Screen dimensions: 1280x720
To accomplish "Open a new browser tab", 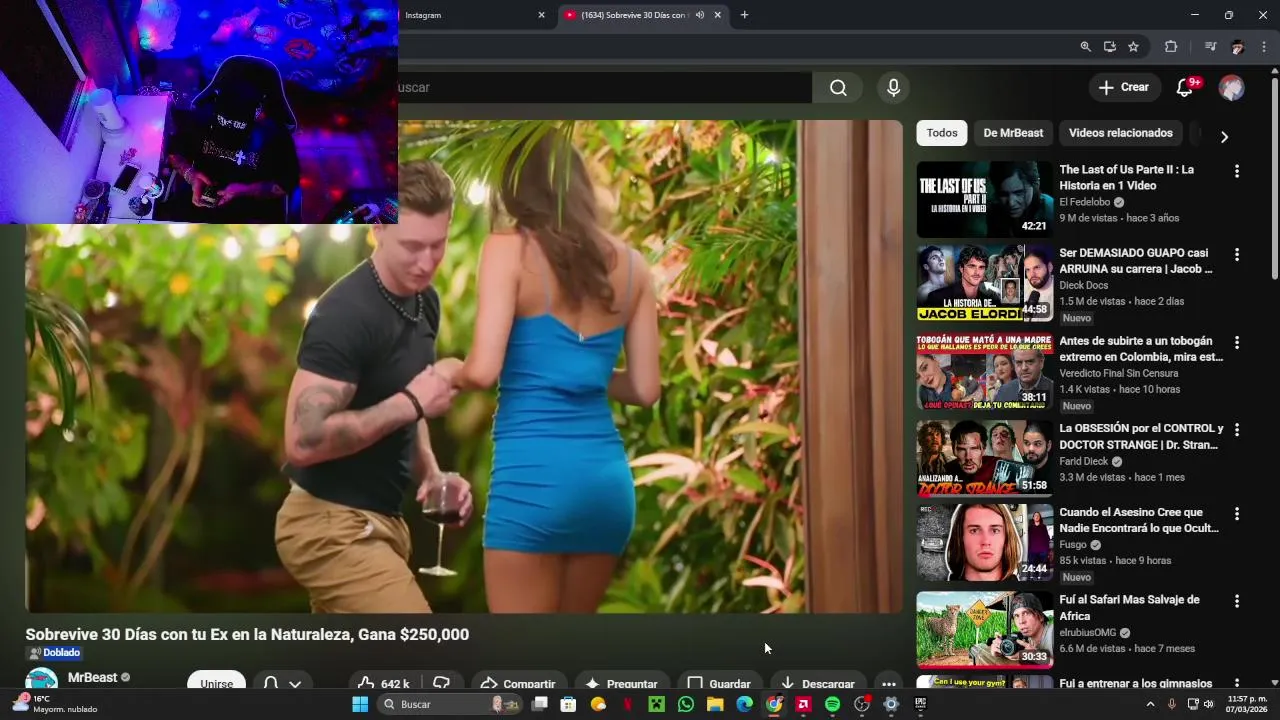I will [744, 15].
